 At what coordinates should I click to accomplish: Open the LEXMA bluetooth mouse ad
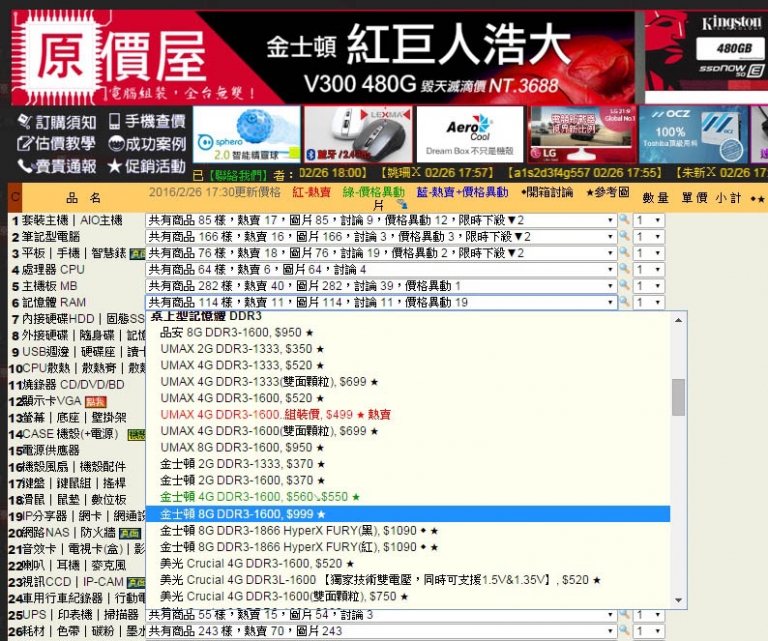pyautogui.click(x=359, y=135)
